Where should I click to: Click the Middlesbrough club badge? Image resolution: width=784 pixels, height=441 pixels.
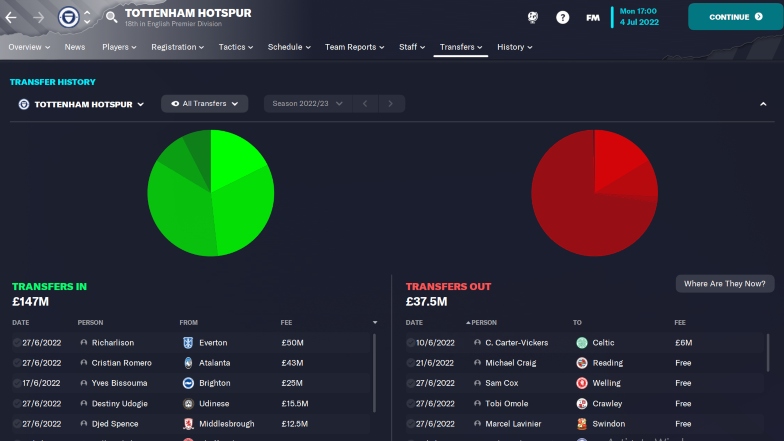coord(188,424)
